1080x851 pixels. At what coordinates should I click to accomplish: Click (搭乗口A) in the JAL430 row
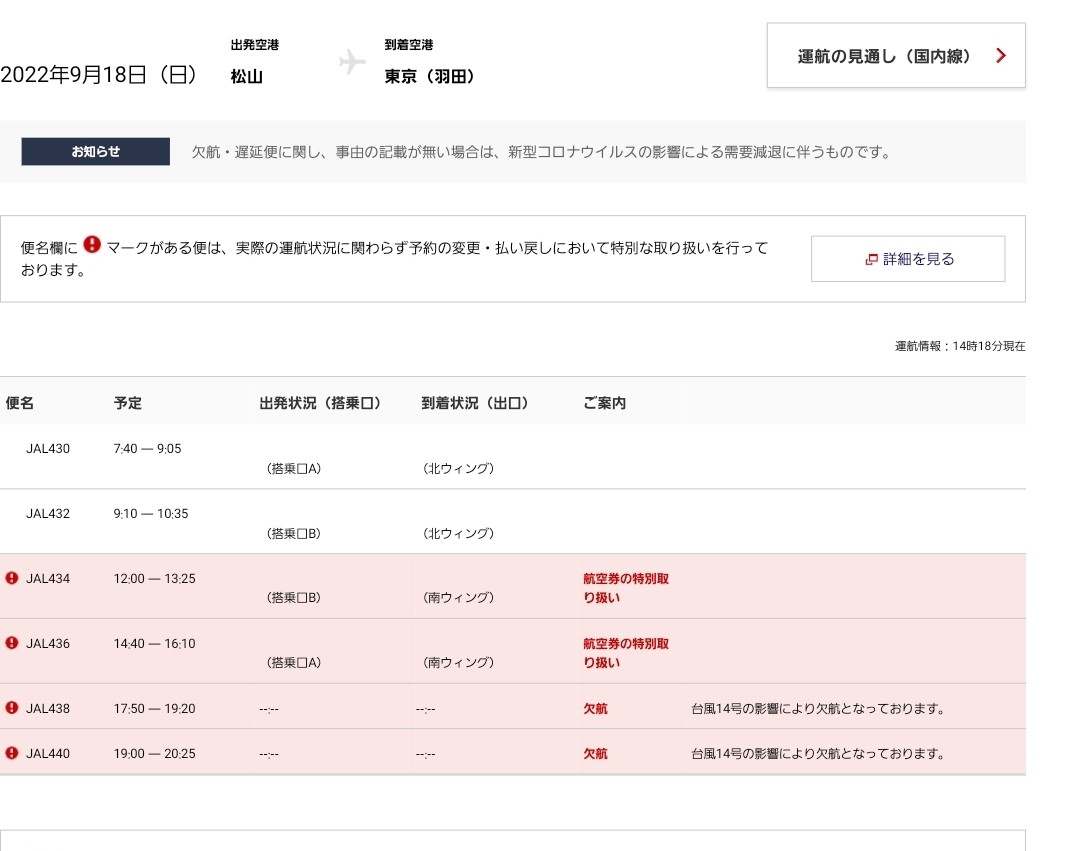294,469
